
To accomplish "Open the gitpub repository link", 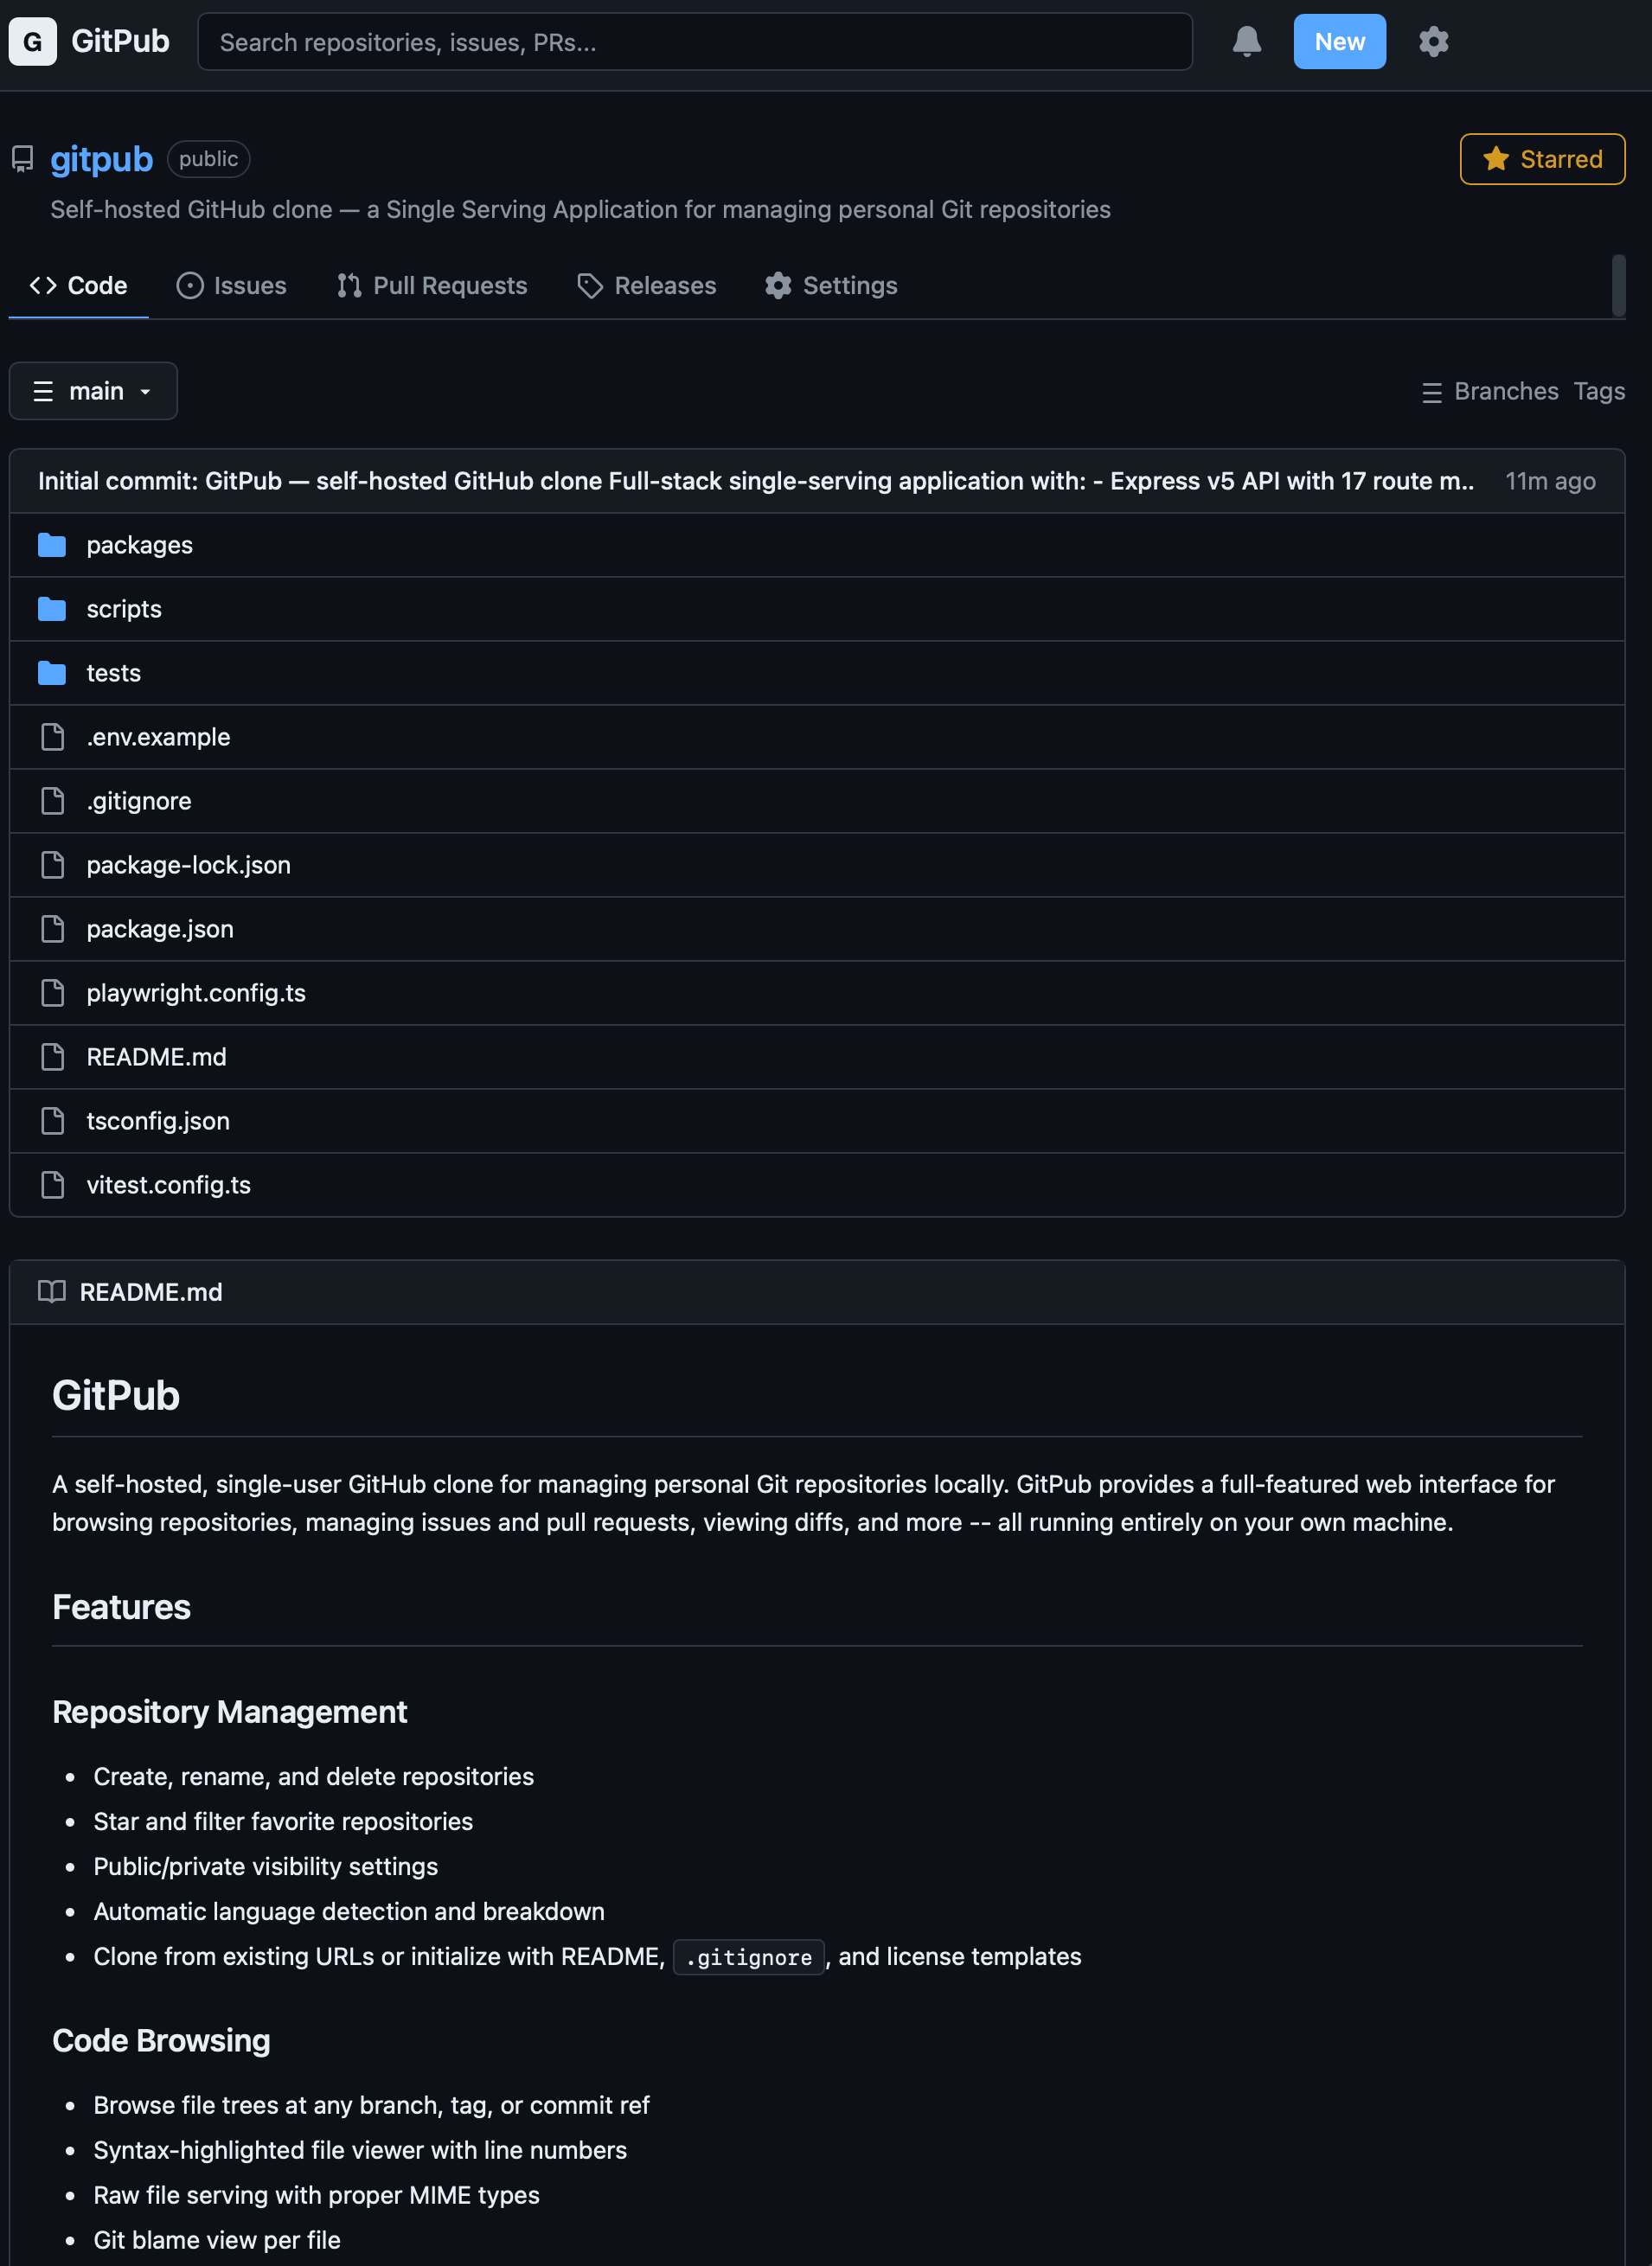I will pyautogui.click(x=101, y=158).
